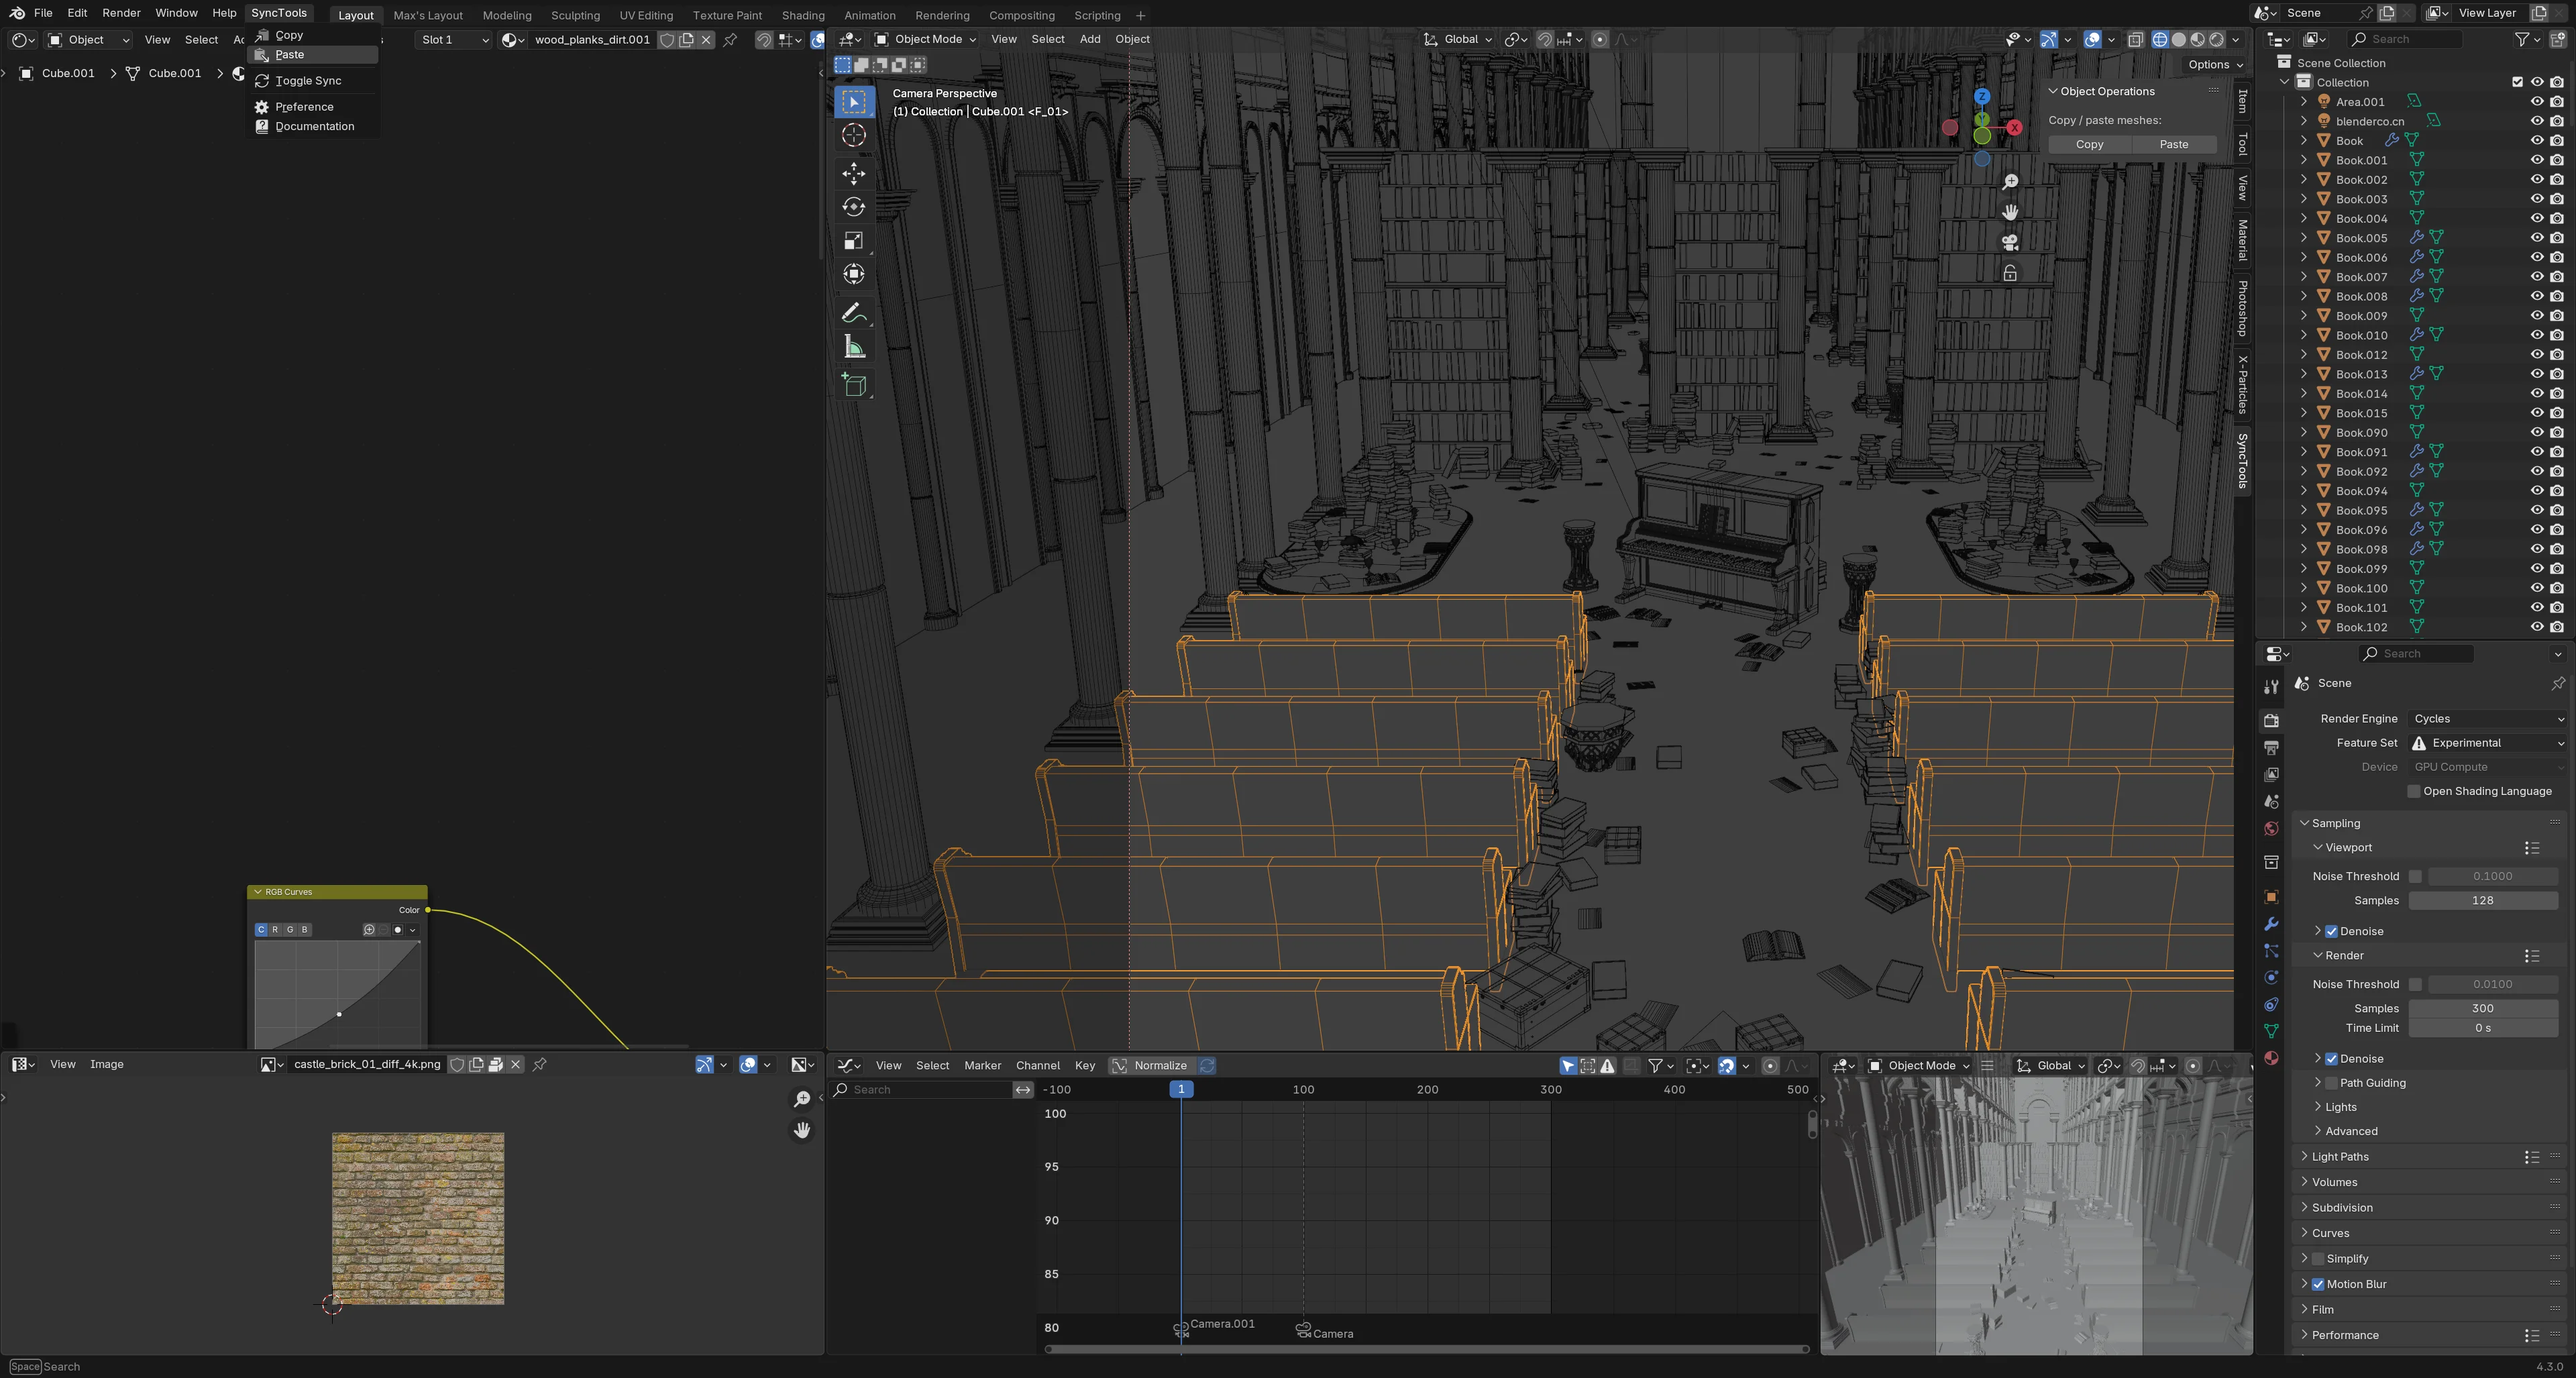This screenshot has width=2576, height=1378.
Task: Switch to the UV Editing workspace tab
Action: 646,15
